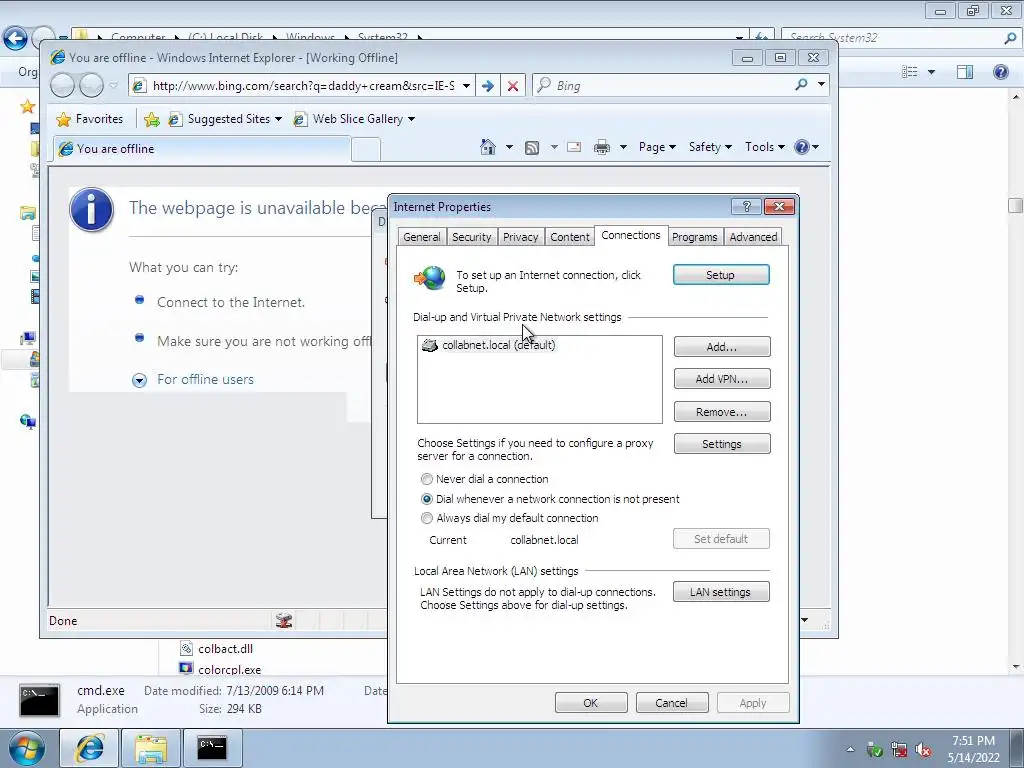This screenshot has width=1024, height=768.
Task: Click the help question mark in Internet Properties
Action: [746, 206]
